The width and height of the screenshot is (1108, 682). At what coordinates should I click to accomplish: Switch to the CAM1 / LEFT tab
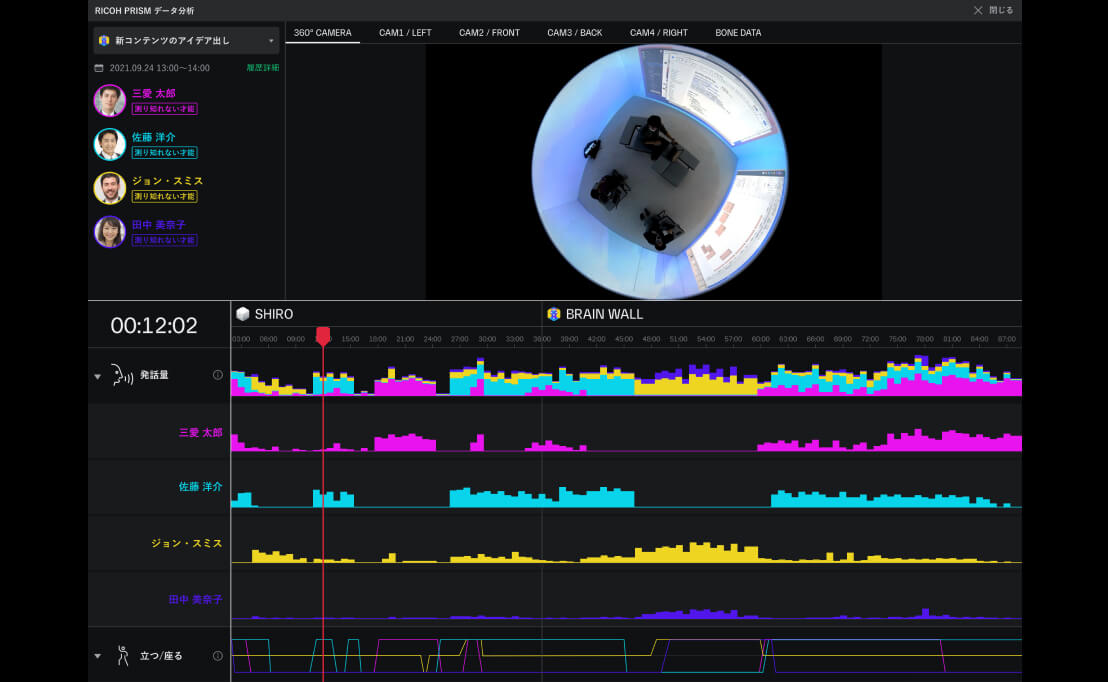click(405, 33)
